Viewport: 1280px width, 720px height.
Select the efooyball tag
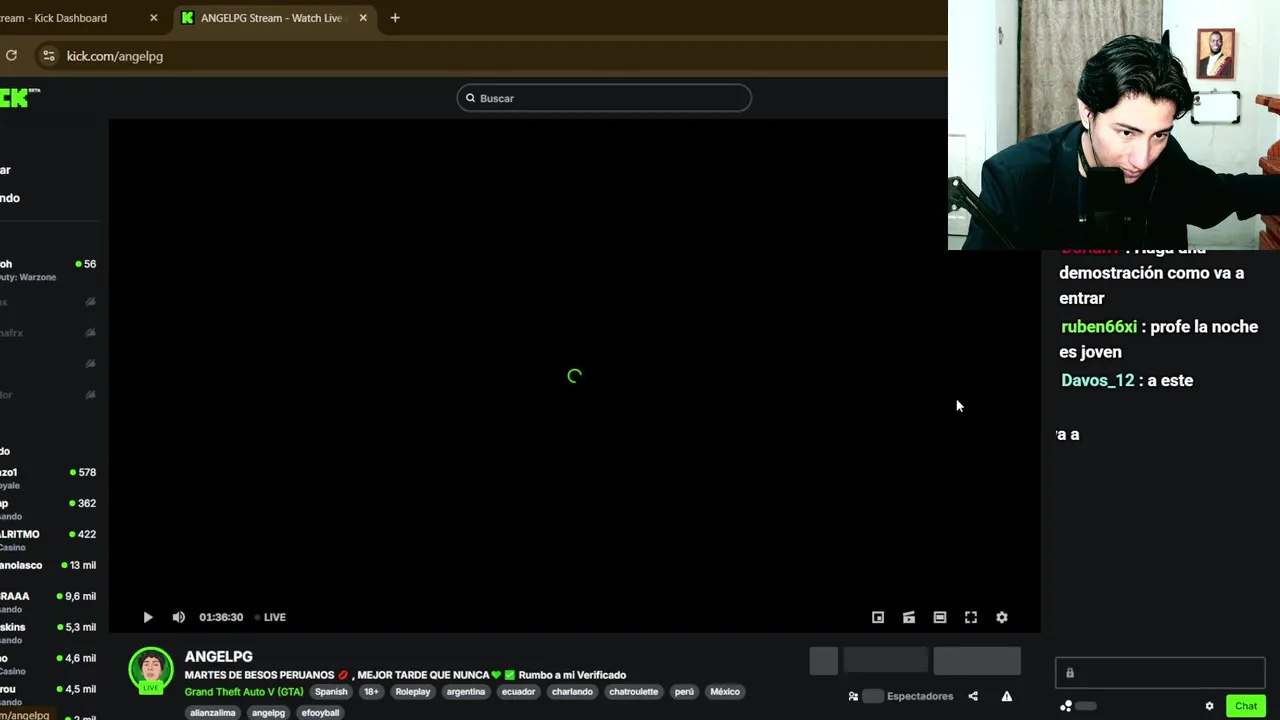tap(320, 713)
